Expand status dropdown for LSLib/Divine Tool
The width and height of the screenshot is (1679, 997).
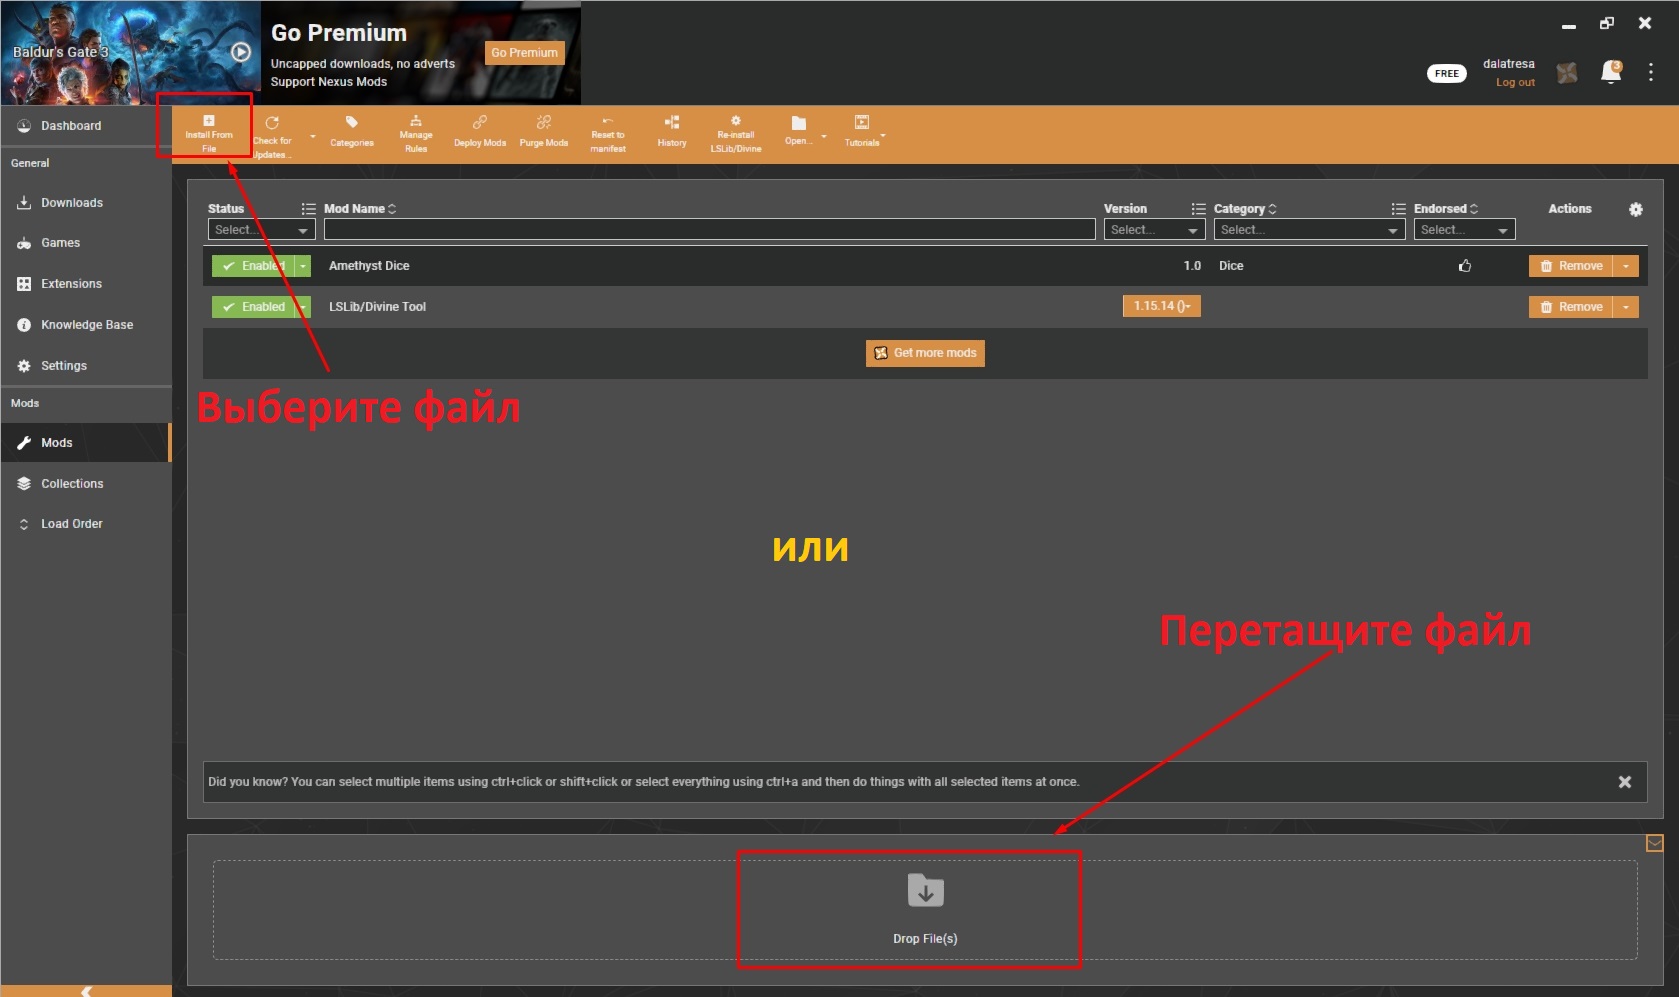click(x=303, y=307)
